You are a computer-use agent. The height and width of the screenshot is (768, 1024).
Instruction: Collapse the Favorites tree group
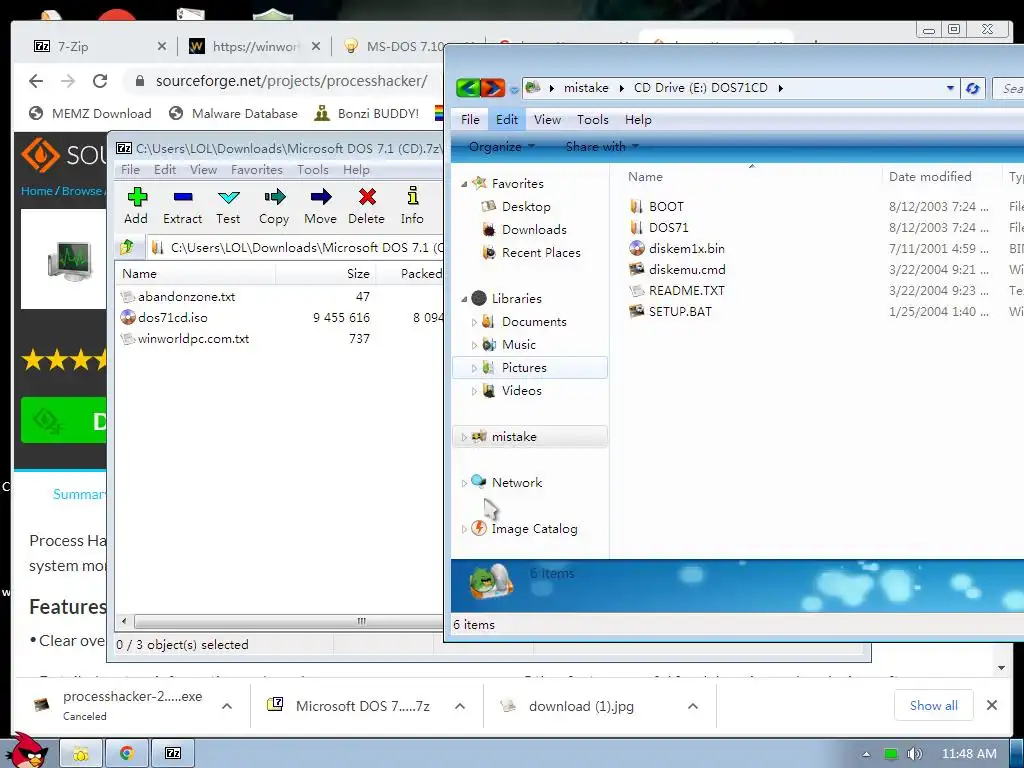click(464, 184)
